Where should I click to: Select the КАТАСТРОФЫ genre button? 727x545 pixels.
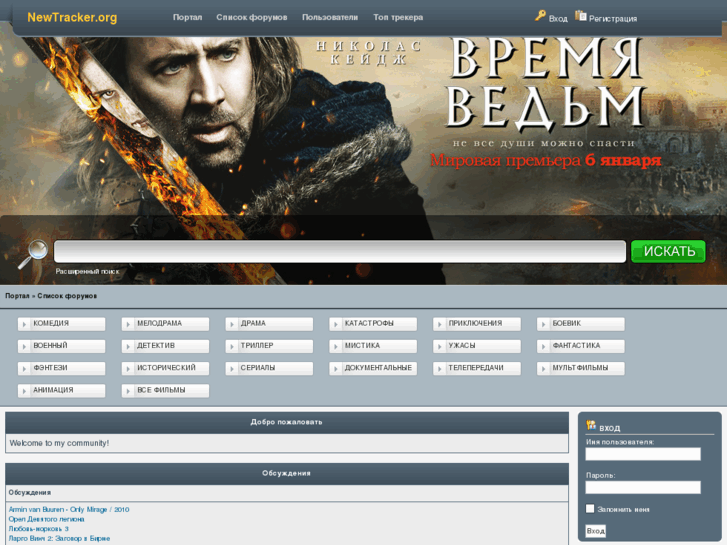(373, 324)
